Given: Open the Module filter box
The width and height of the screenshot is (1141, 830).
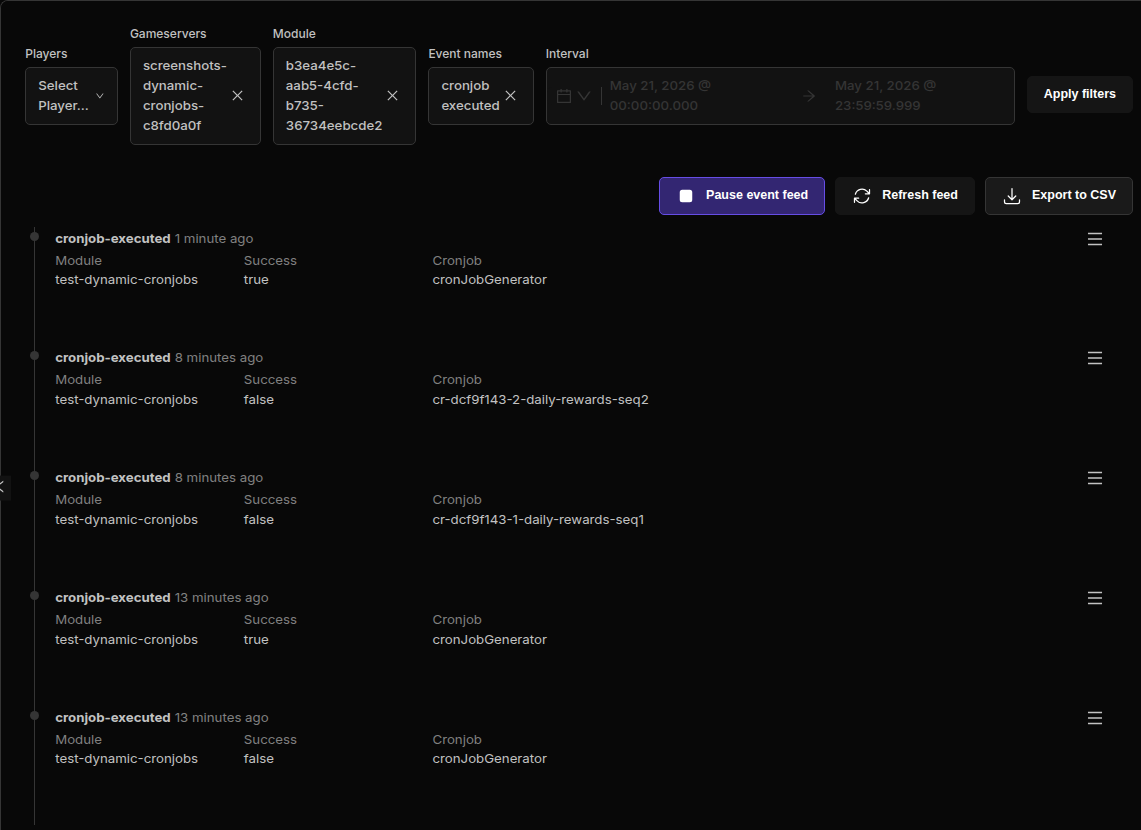Looking at the screenshot, I should click(x=344, y=96).
